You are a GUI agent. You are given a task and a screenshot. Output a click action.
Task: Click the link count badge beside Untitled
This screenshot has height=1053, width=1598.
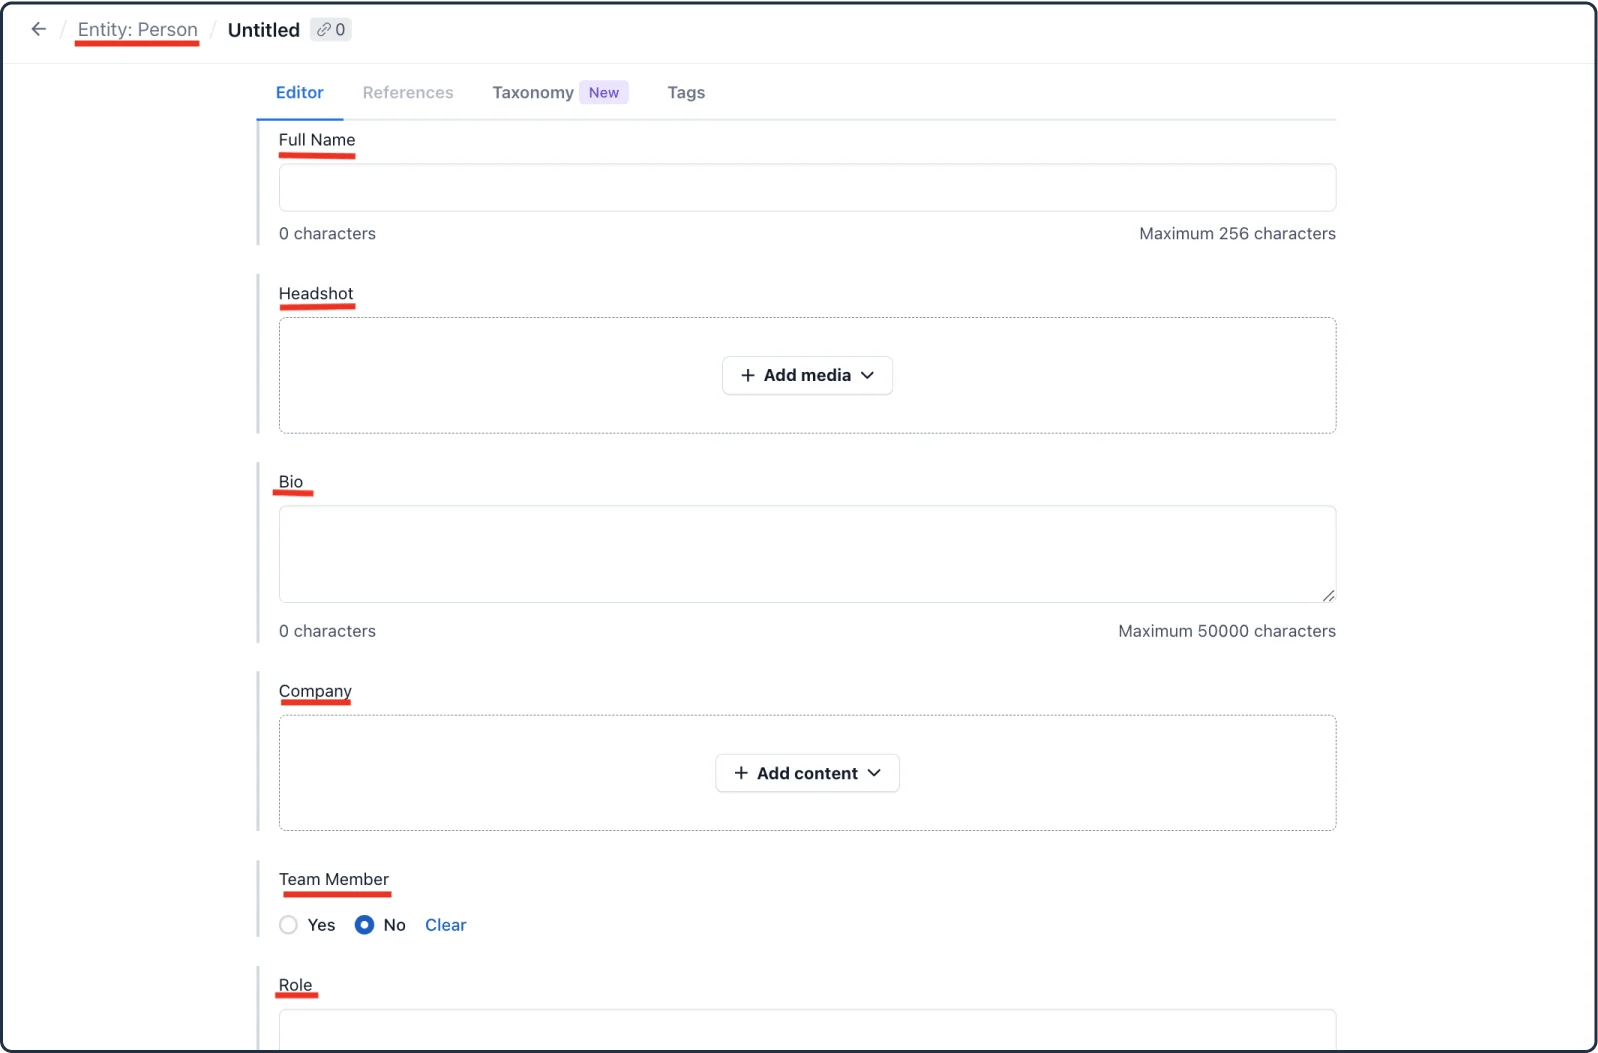331,30
